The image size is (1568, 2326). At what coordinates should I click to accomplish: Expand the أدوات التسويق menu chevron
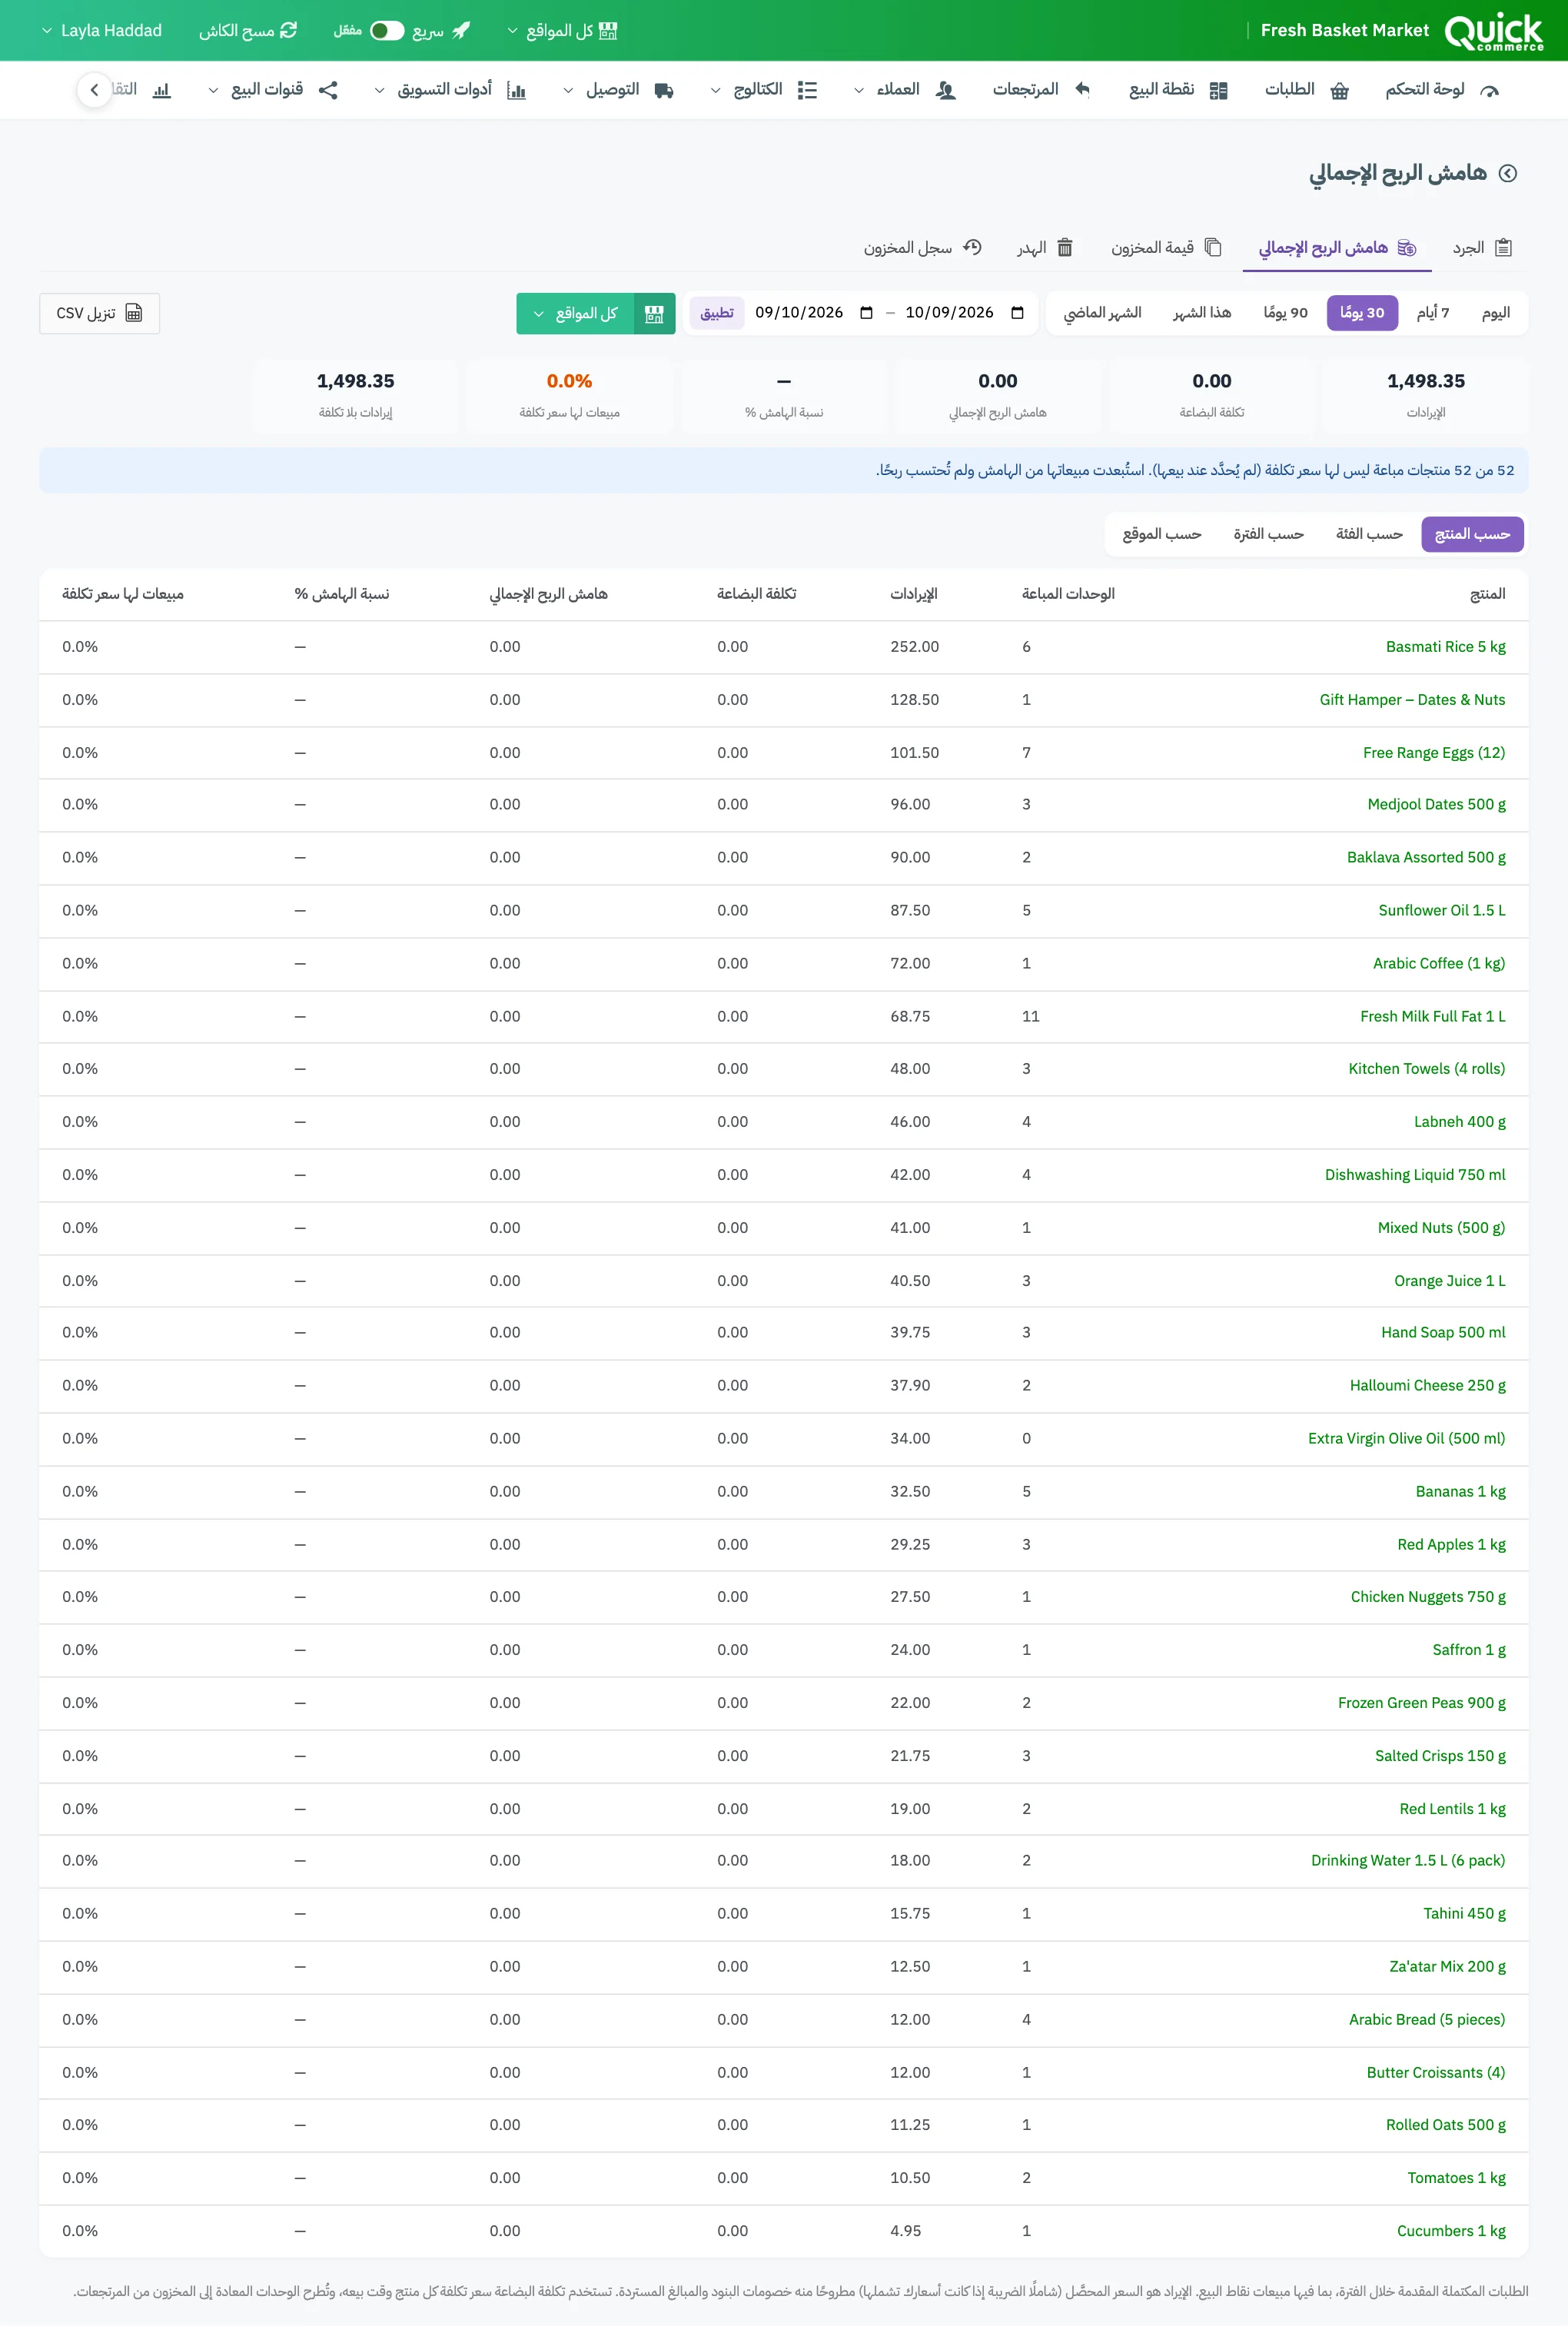click(x=379, y=91)
